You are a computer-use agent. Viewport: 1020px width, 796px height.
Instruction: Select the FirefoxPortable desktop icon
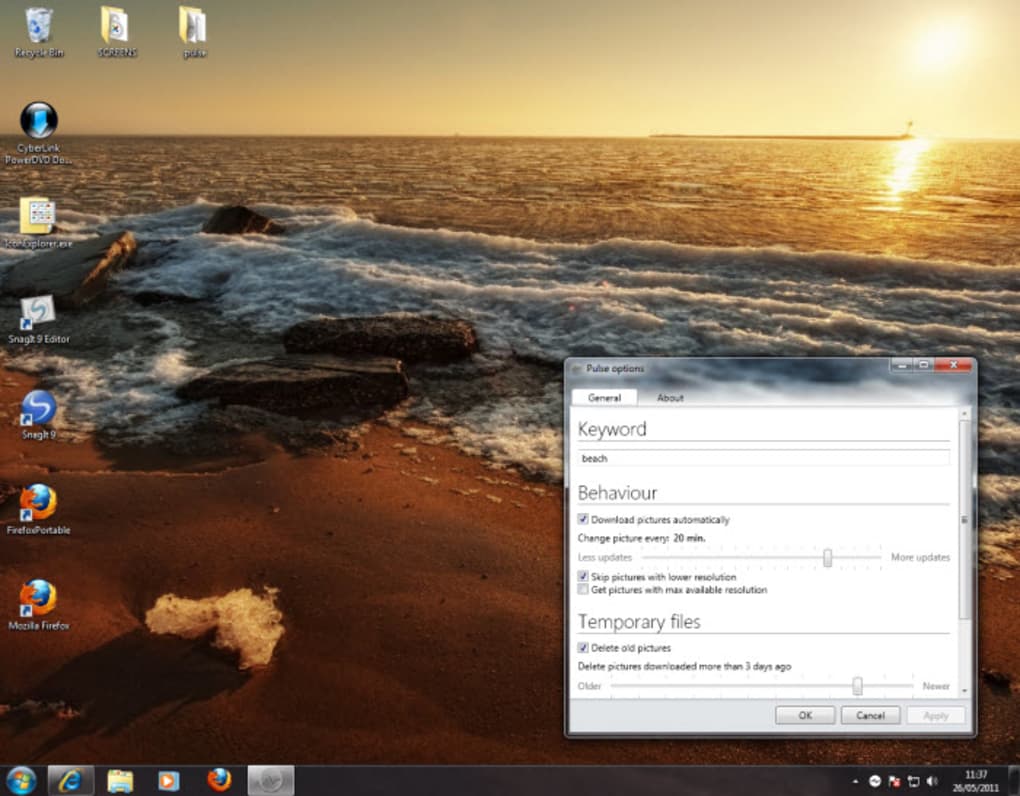click(38, 503)
